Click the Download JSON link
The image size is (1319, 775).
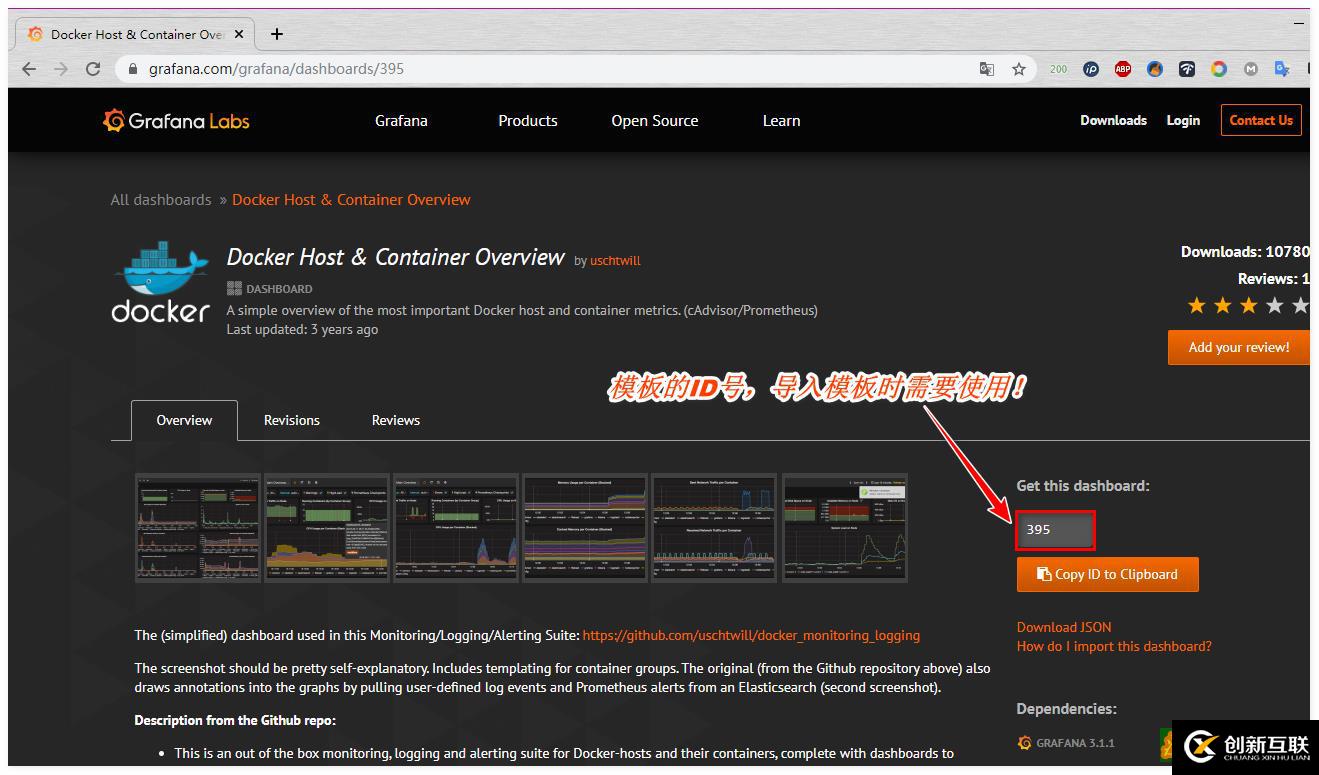pos(1064,627)
